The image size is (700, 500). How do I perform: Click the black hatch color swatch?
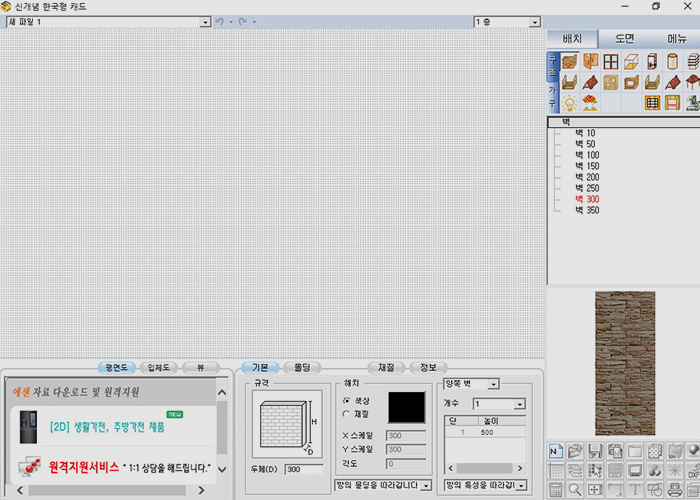click(x=406, y=407)
